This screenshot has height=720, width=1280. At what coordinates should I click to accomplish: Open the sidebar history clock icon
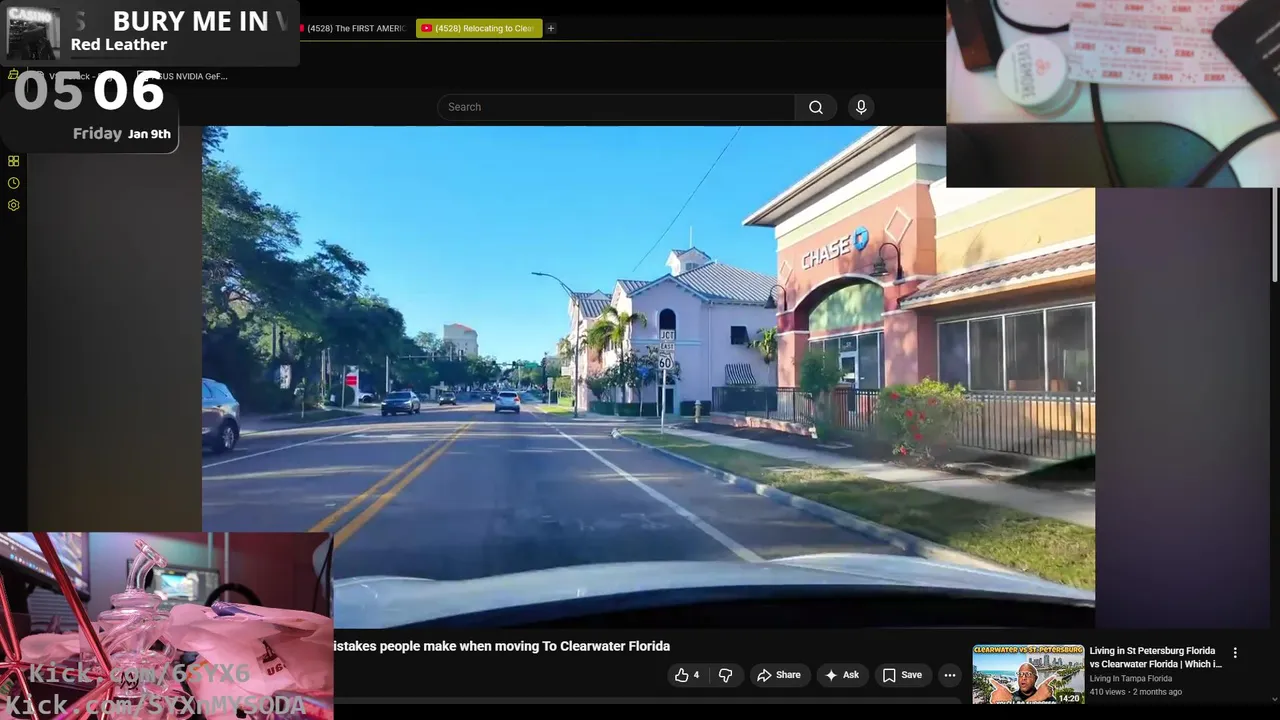13,183
